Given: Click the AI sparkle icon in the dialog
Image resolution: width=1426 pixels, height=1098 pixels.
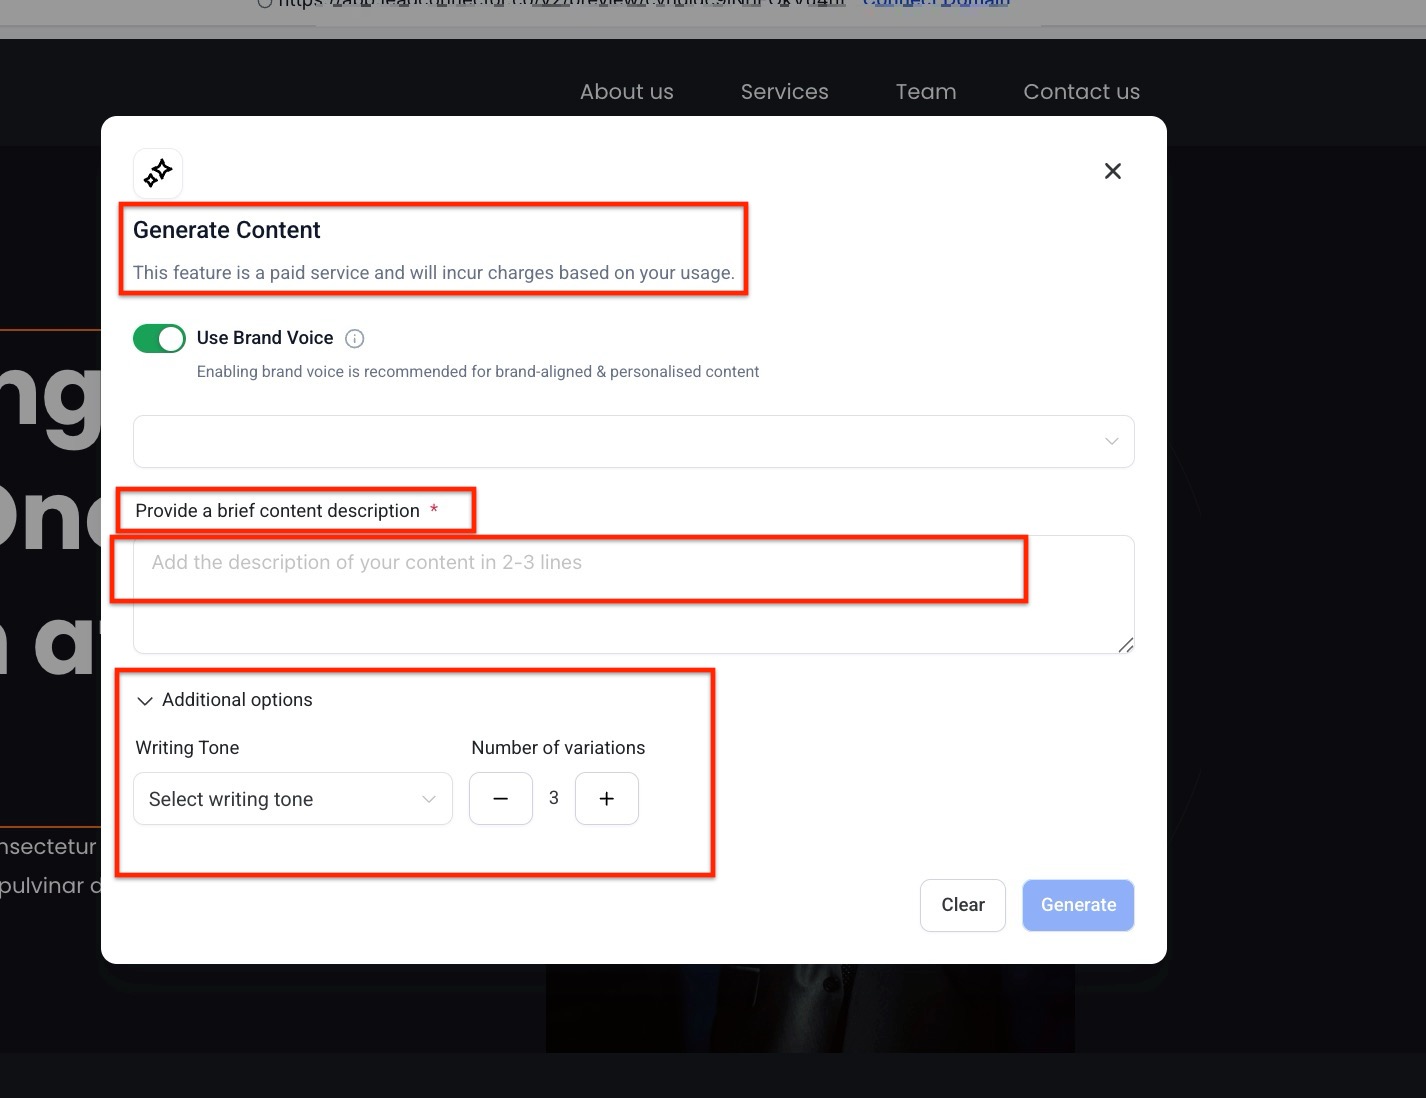Looking at the screenshot, I should [x=158, y=173].
